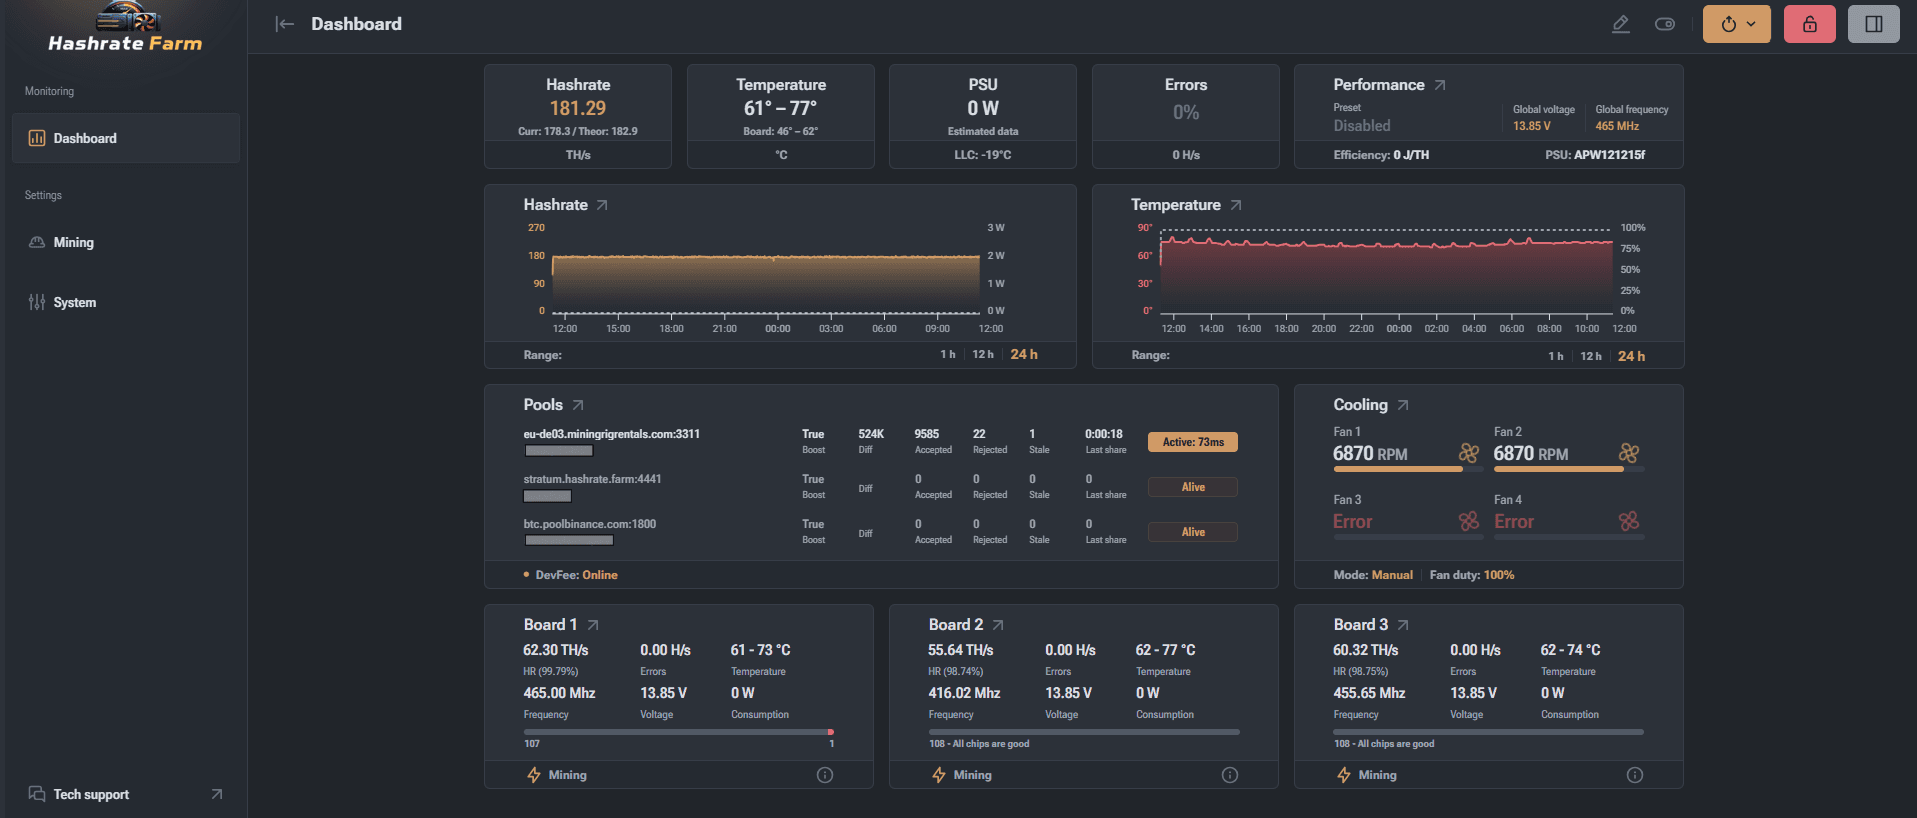Click stratum.hashrate.farm:4441 pool address
1917x818 pixels.
592,479
